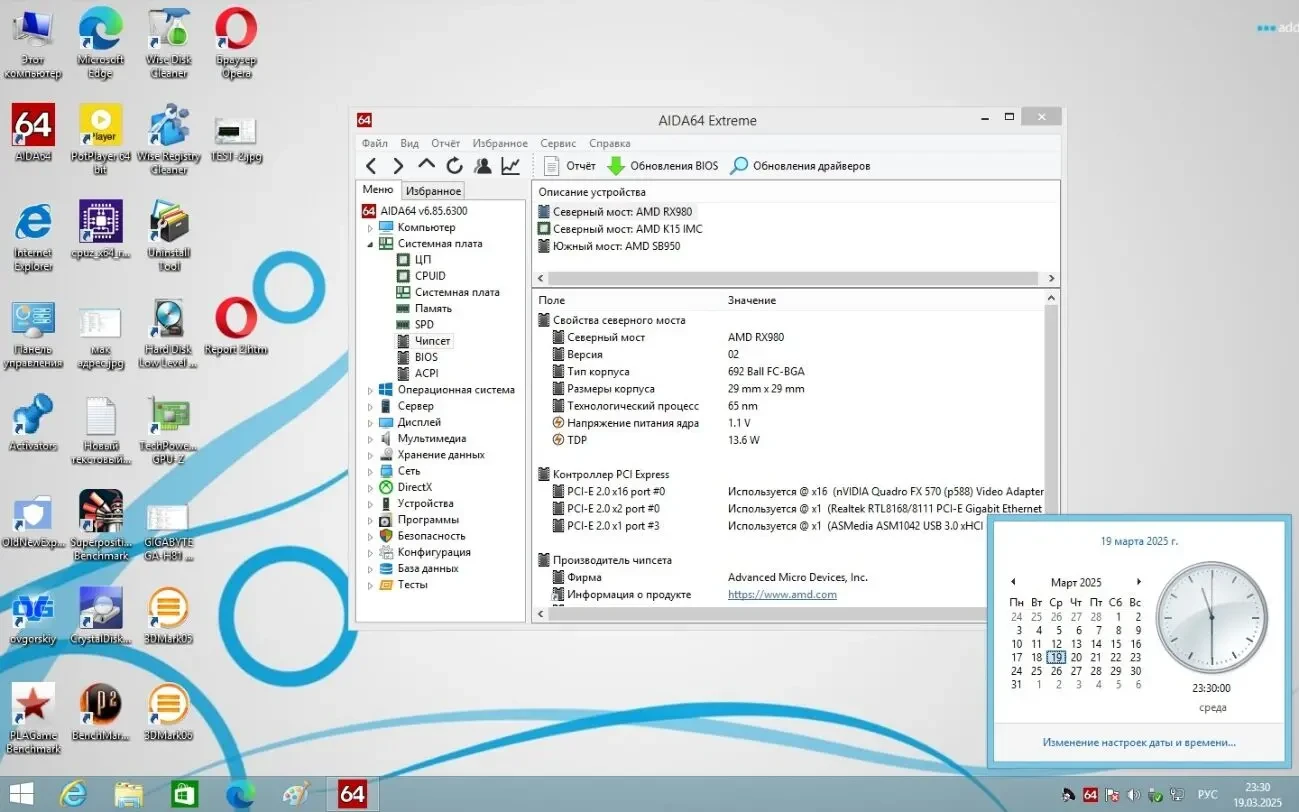Select the PotPlayer 64 bit desktop icon
Image resolution: width=1299 pixels, height=812 pixels.
coord(101,139)
